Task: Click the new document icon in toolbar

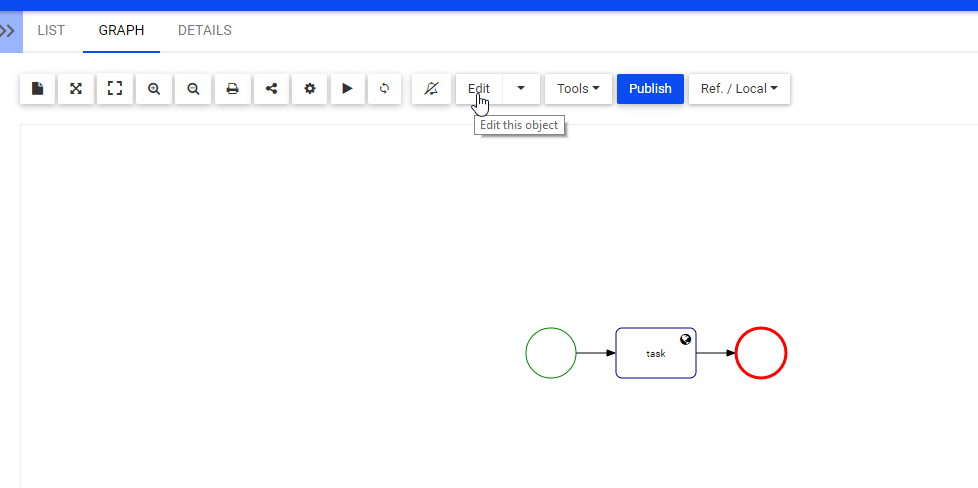Action: 37,89
